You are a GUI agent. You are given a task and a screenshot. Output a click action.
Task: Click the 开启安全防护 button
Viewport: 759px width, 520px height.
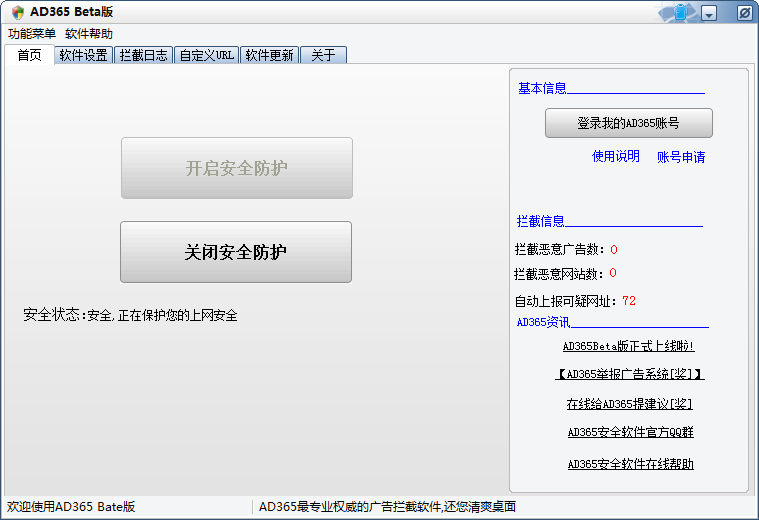(237, 168)
